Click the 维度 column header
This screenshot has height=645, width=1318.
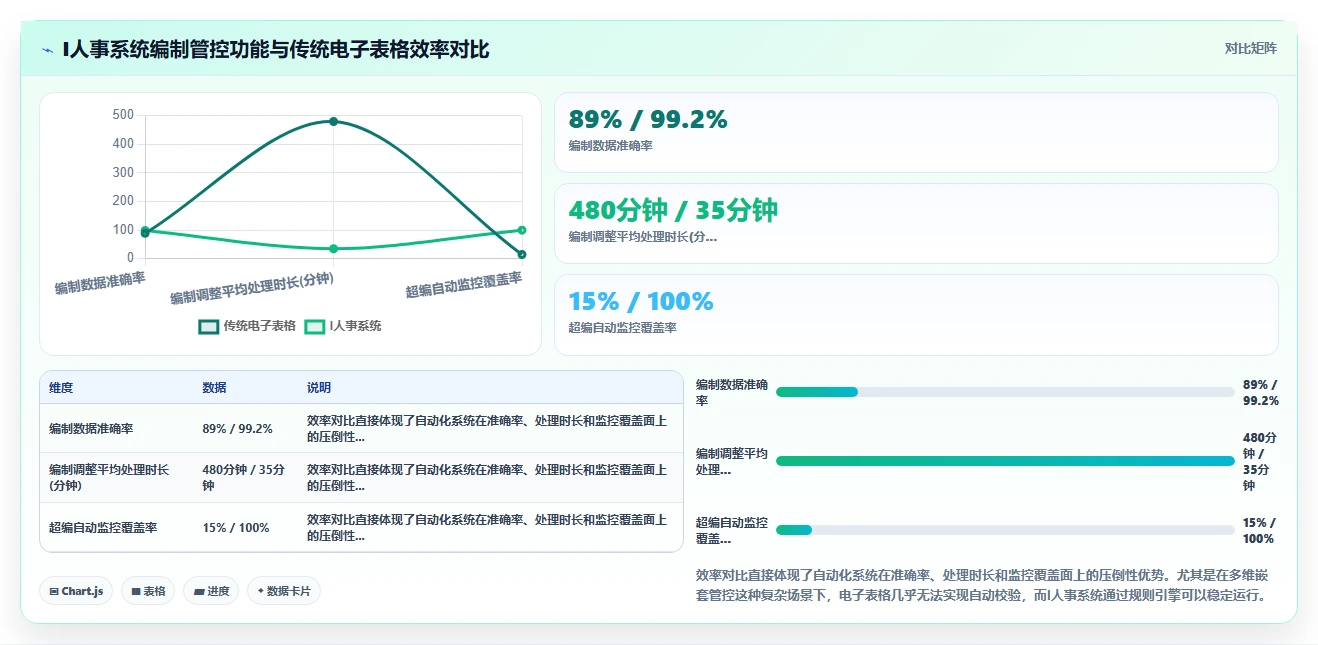[61, 388]
